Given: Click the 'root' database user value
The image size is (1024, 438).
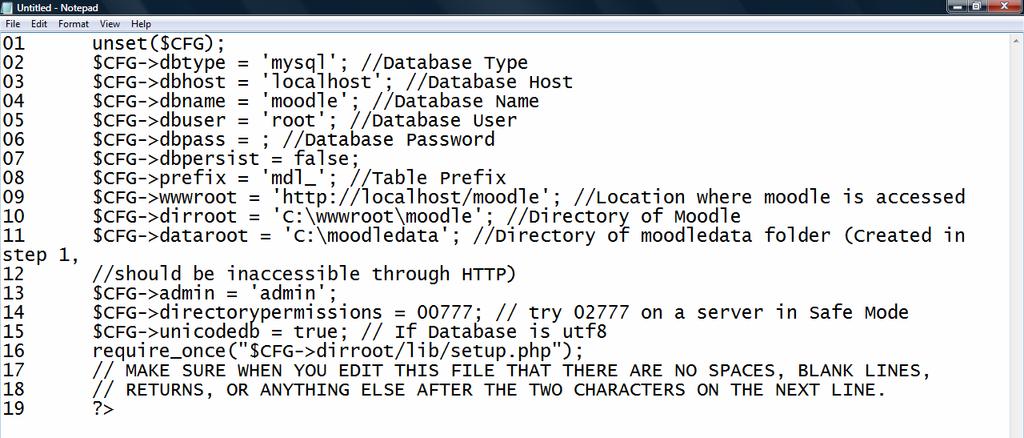Looking at the screenshot, I should pos(298,121).
